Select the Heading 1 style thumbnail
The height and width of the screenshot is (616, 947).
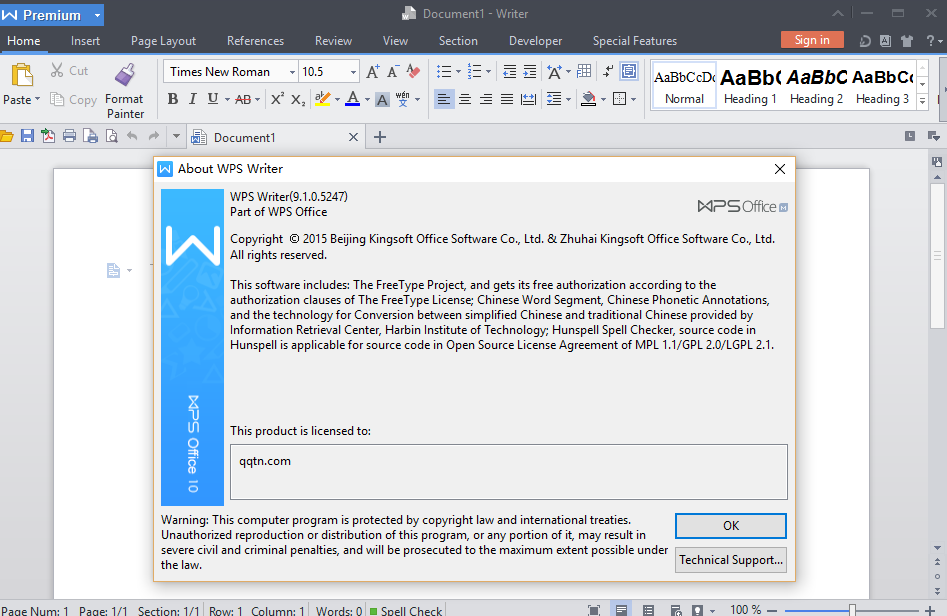750,86
